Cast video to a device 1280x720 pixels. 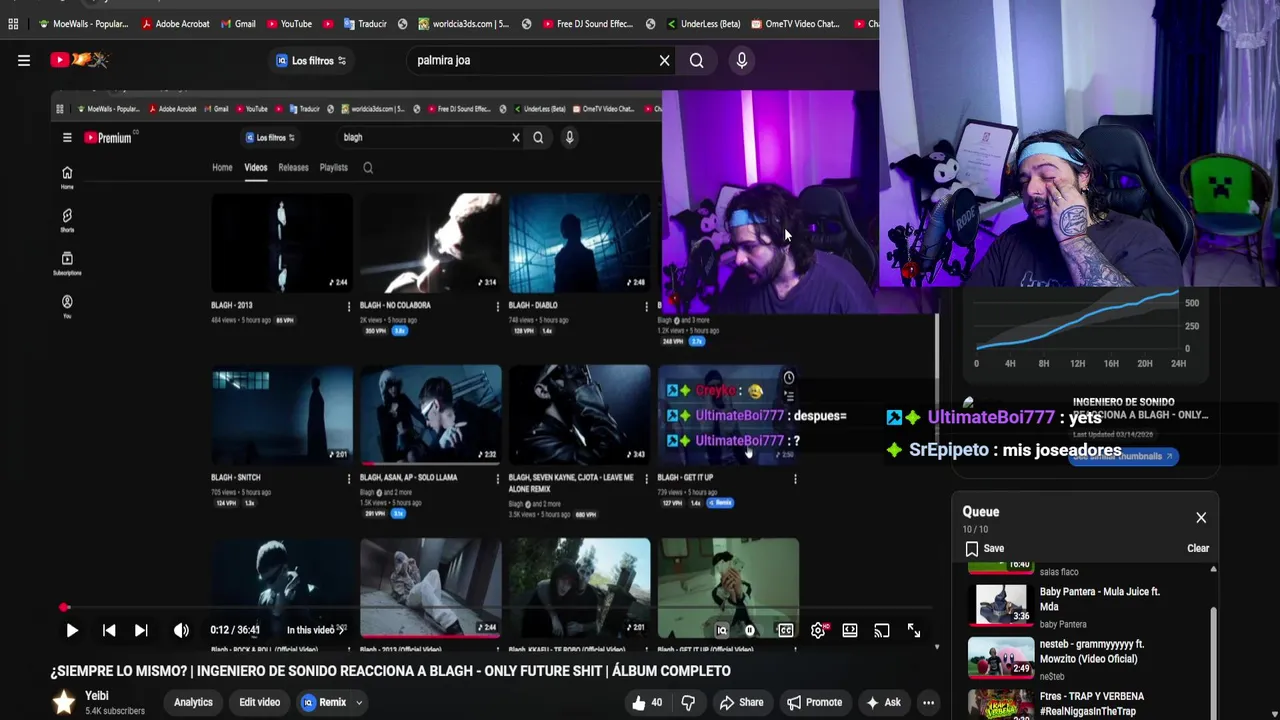coord(881,630)
